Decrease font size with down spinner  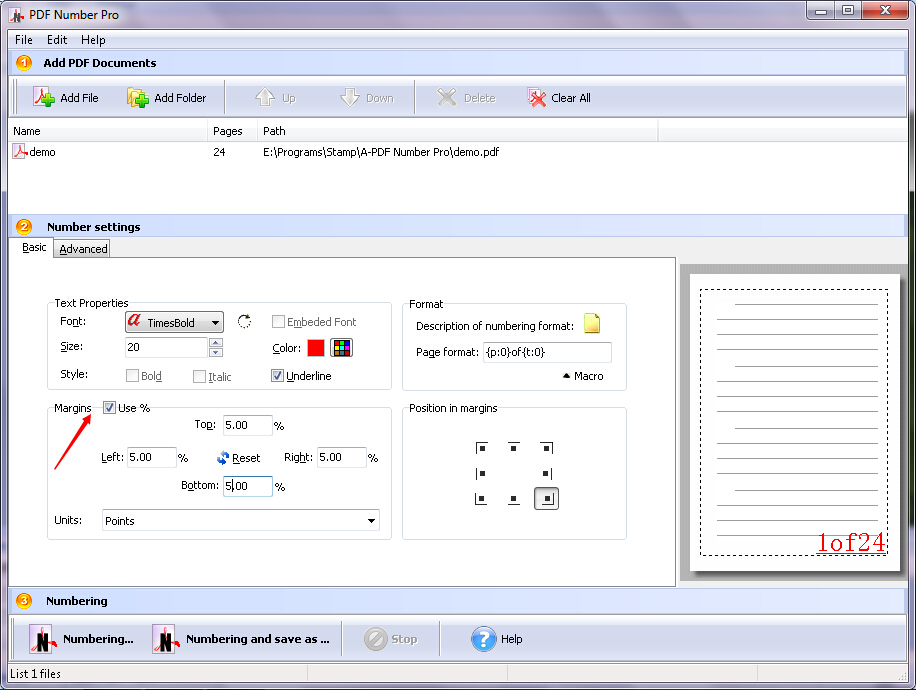(x=216, y=352)
